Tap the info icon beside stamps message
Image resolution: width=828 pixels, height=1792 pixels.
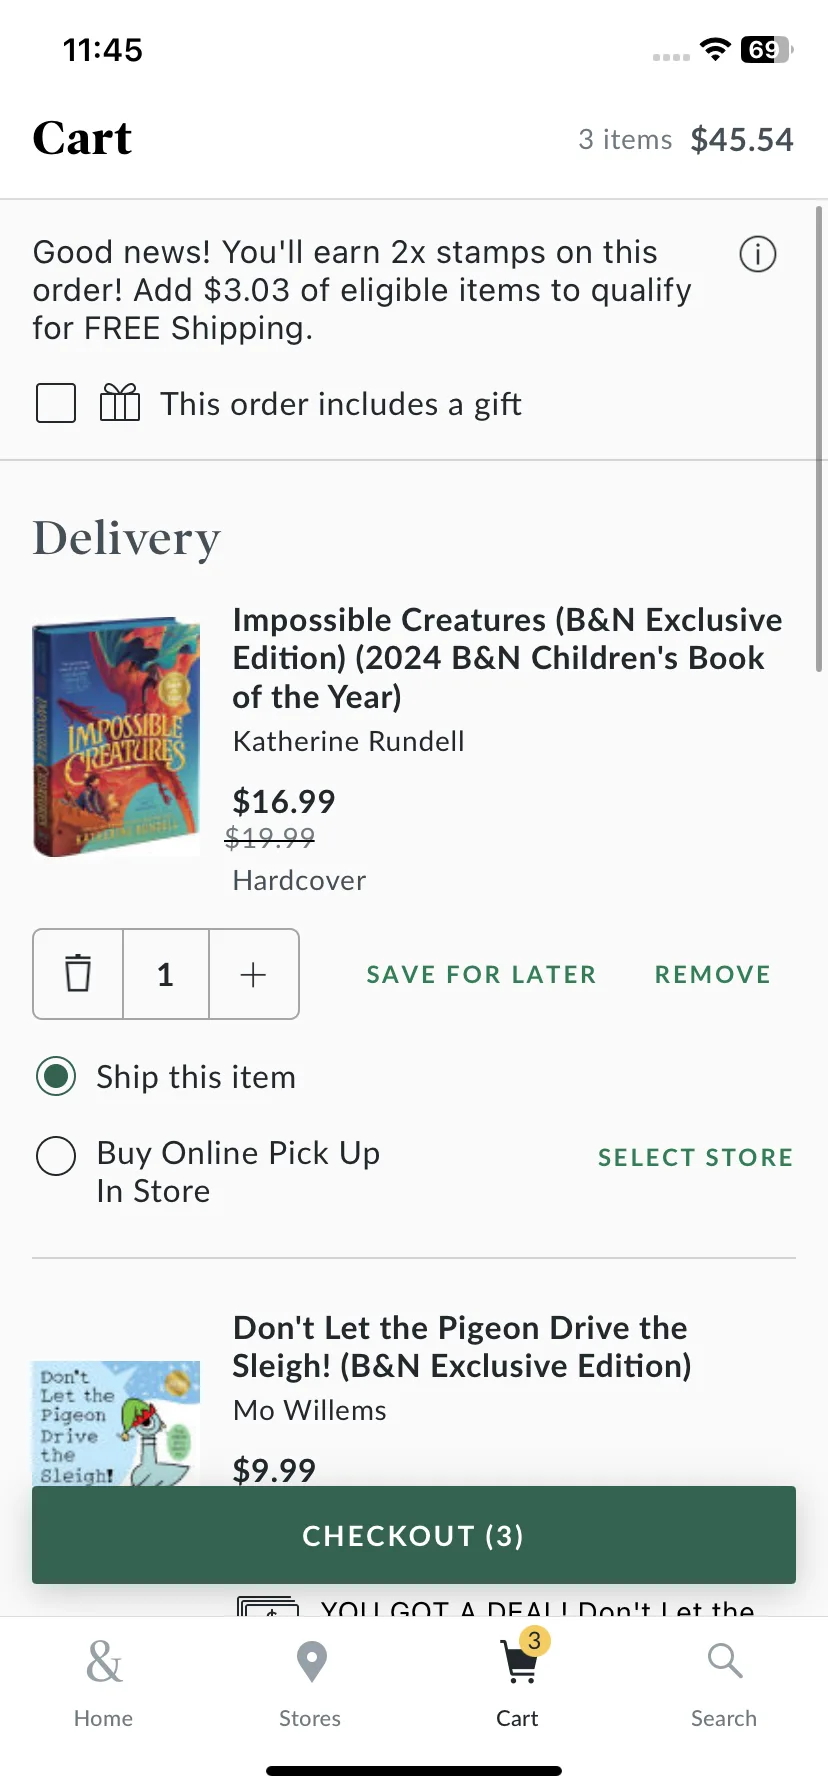pyautogui.click(x=757, y=254)
